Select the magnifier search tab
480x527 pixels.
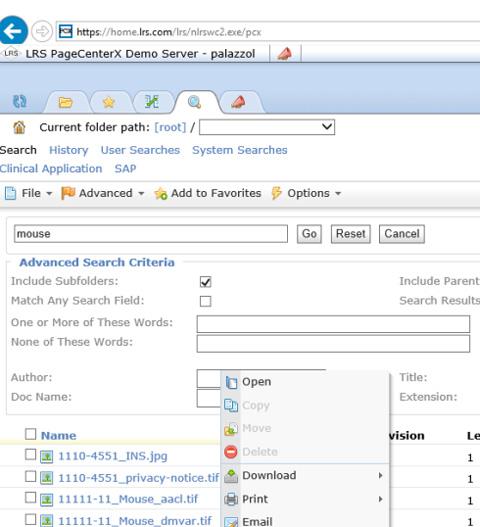pyautogui.click(x=195, y=102)
